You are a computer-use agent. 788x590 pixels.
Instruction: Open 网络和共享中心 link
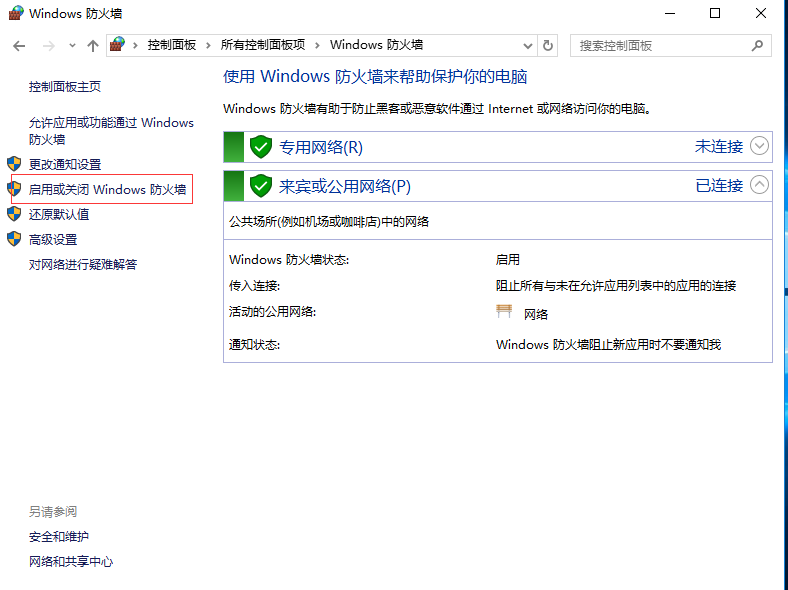(x=71, y=561)
